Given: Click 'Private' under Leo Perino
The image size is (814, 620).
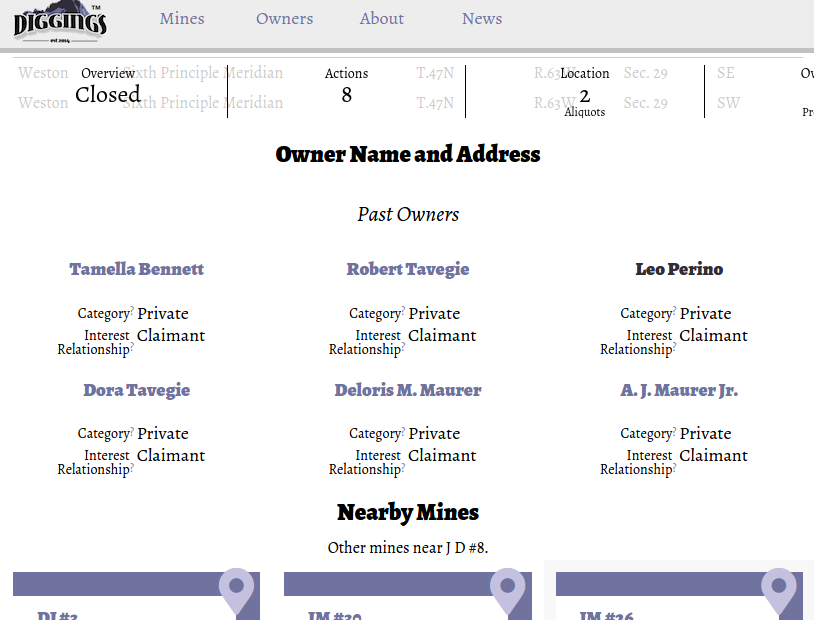Looking at the screenshot, I should click(706, 314).
